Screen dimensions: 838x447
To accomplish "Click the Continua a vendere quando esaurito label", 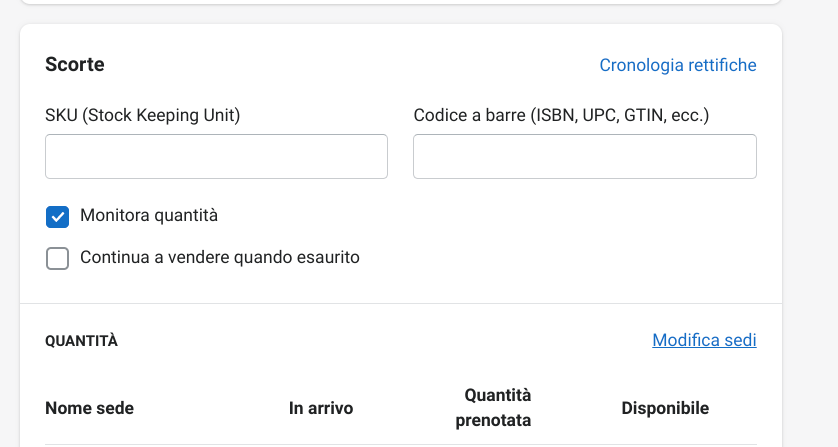I will (219, 257).
